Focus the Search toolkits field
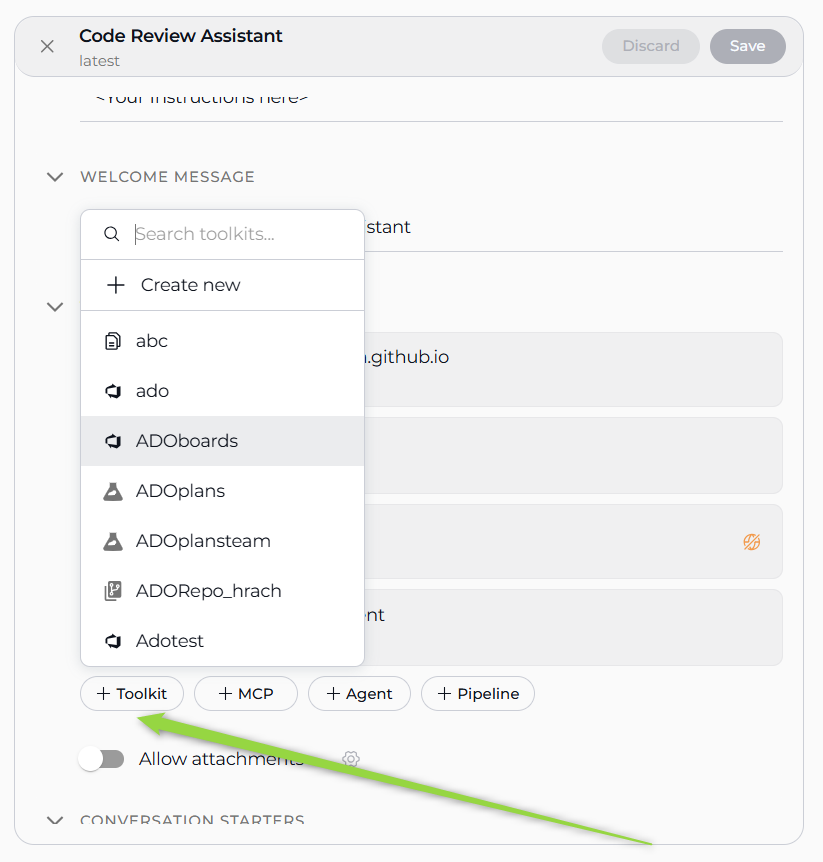Viewport: 823px width, 862px height. (x=240, y=234)
